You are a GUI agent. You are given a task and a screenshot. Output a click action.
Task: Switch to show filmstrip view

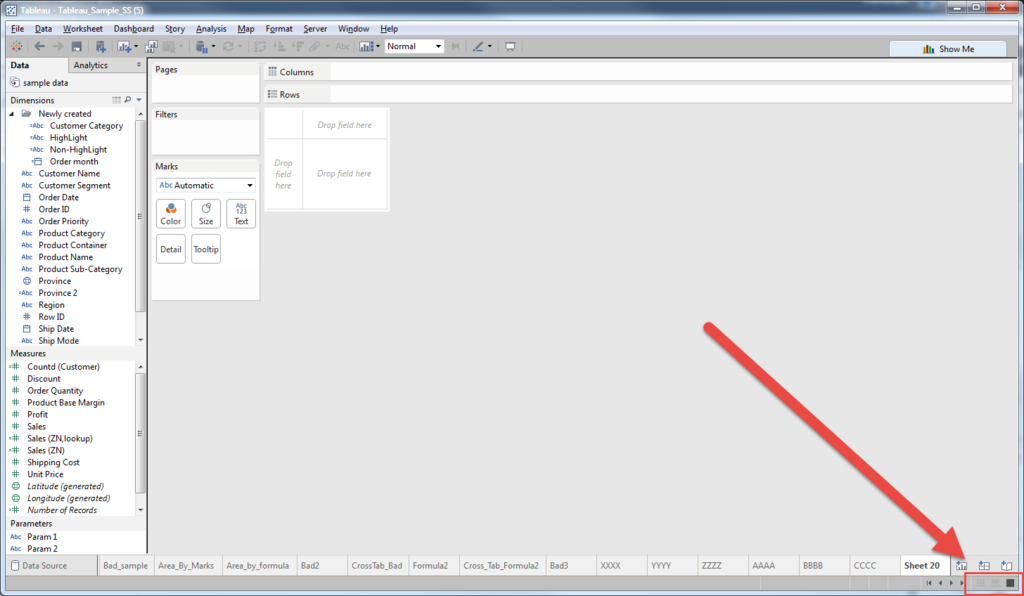[995, 583]
